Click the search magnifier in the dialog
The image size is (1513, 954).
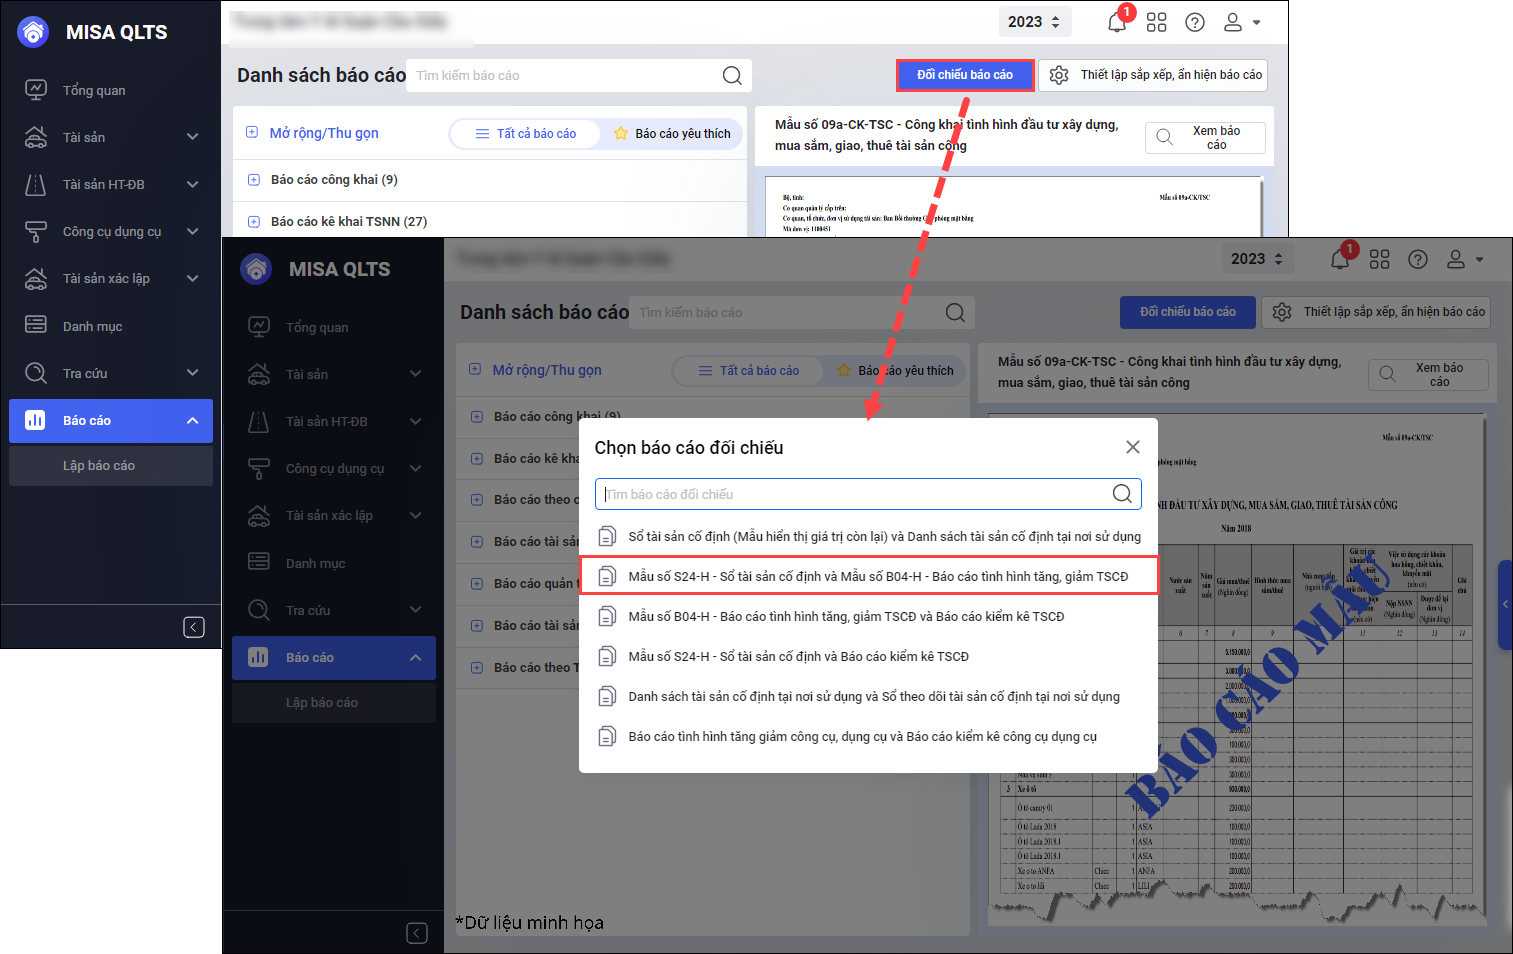[x=1122, y=494]
